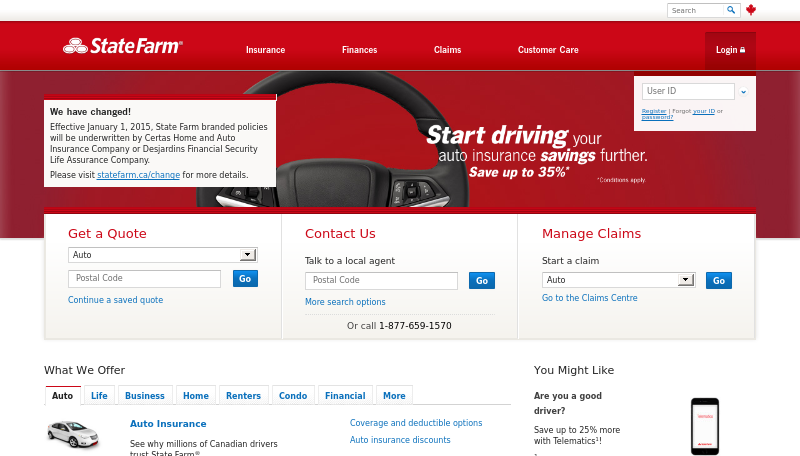
Task: Open the Get a Quote Auto dropdown
Action: click(x=163, y=255)
